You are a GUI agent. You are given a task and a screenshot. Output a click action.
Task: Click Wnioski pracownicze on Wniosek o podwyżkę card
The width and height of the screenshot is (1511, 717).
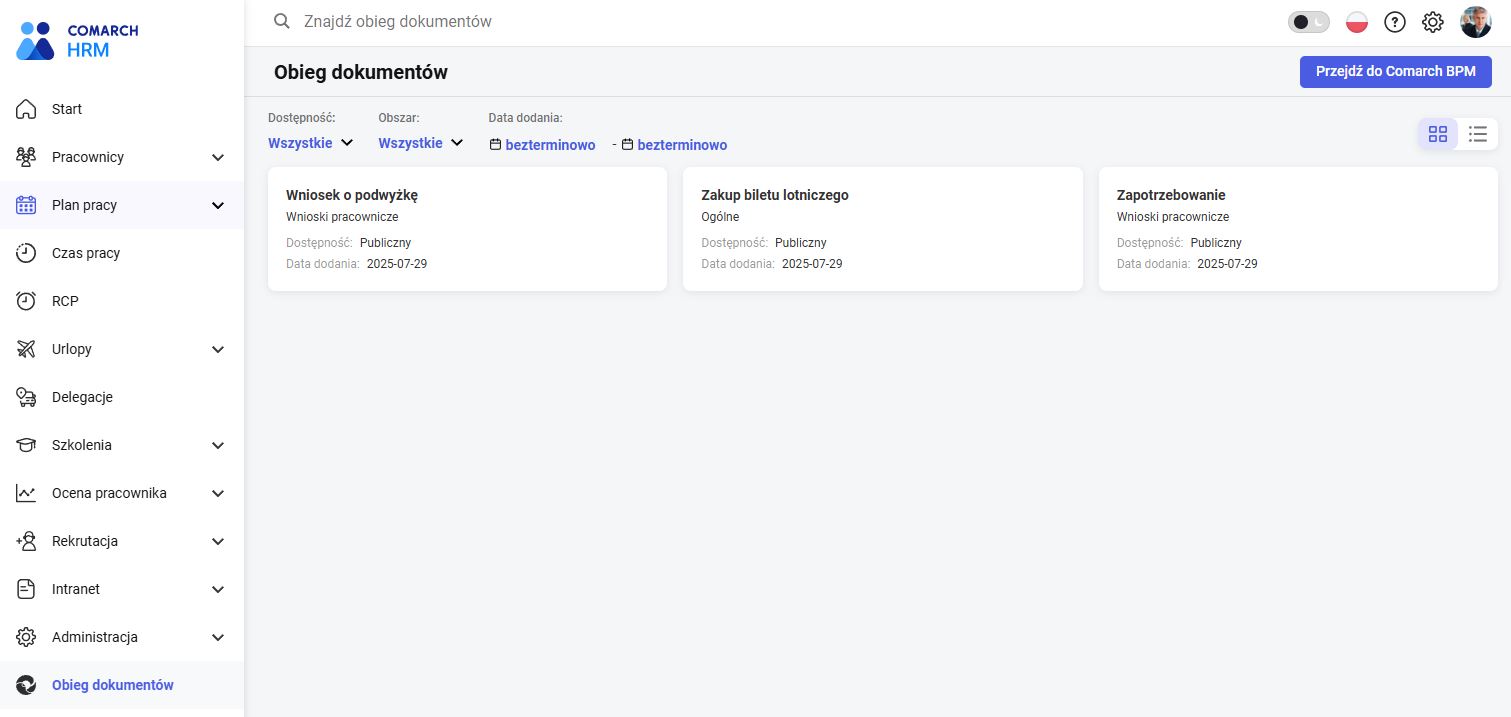(342, 217)
